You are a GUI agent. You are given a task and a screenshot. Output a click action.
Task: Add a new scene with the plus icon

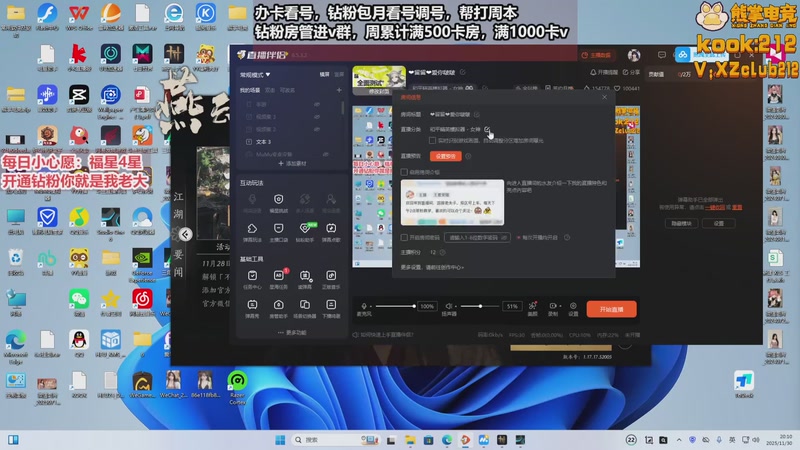(339, 90)
